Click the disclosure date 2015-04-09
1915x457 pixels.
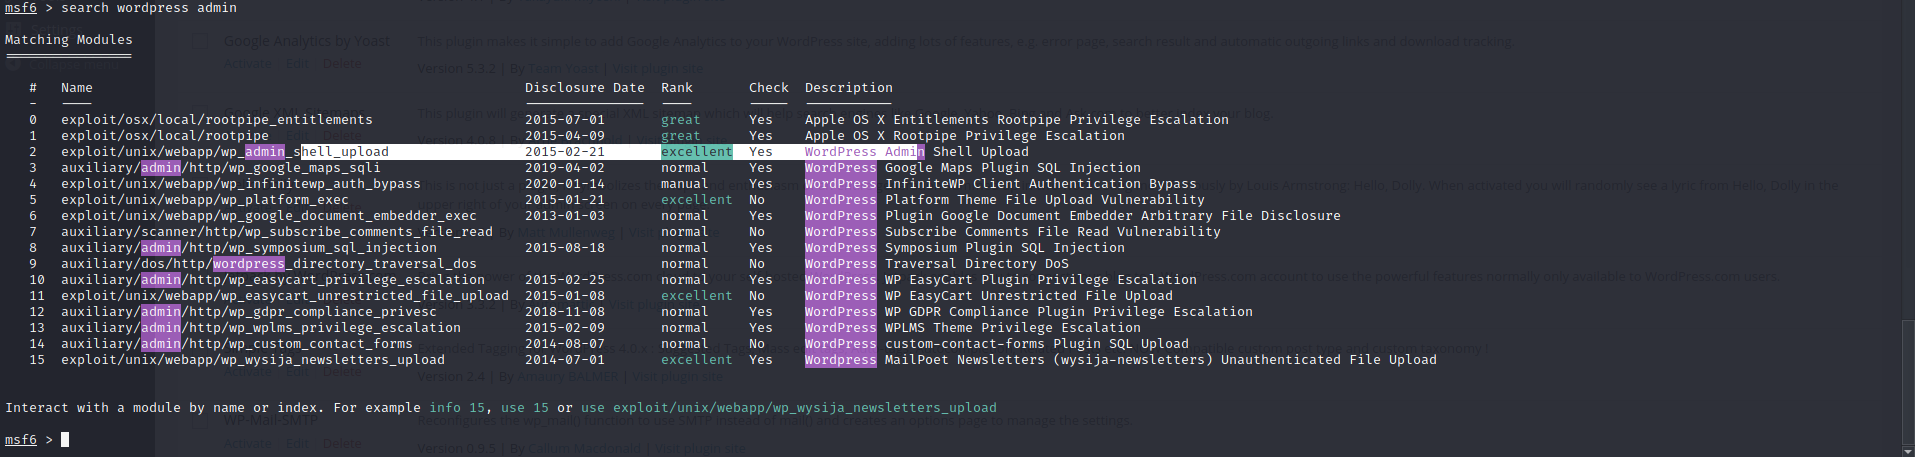pos(565,136)
